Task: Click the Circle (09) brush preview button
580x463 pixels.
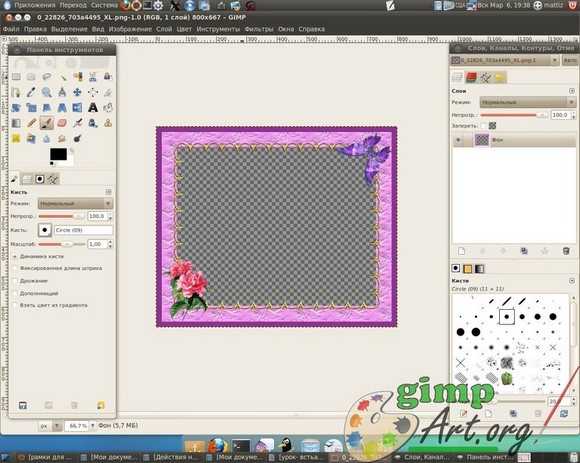Action: [45, 230]
